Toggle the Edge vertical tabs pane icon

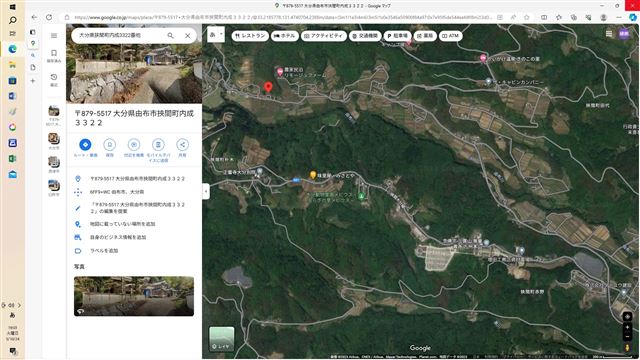(x=33, y=32)
